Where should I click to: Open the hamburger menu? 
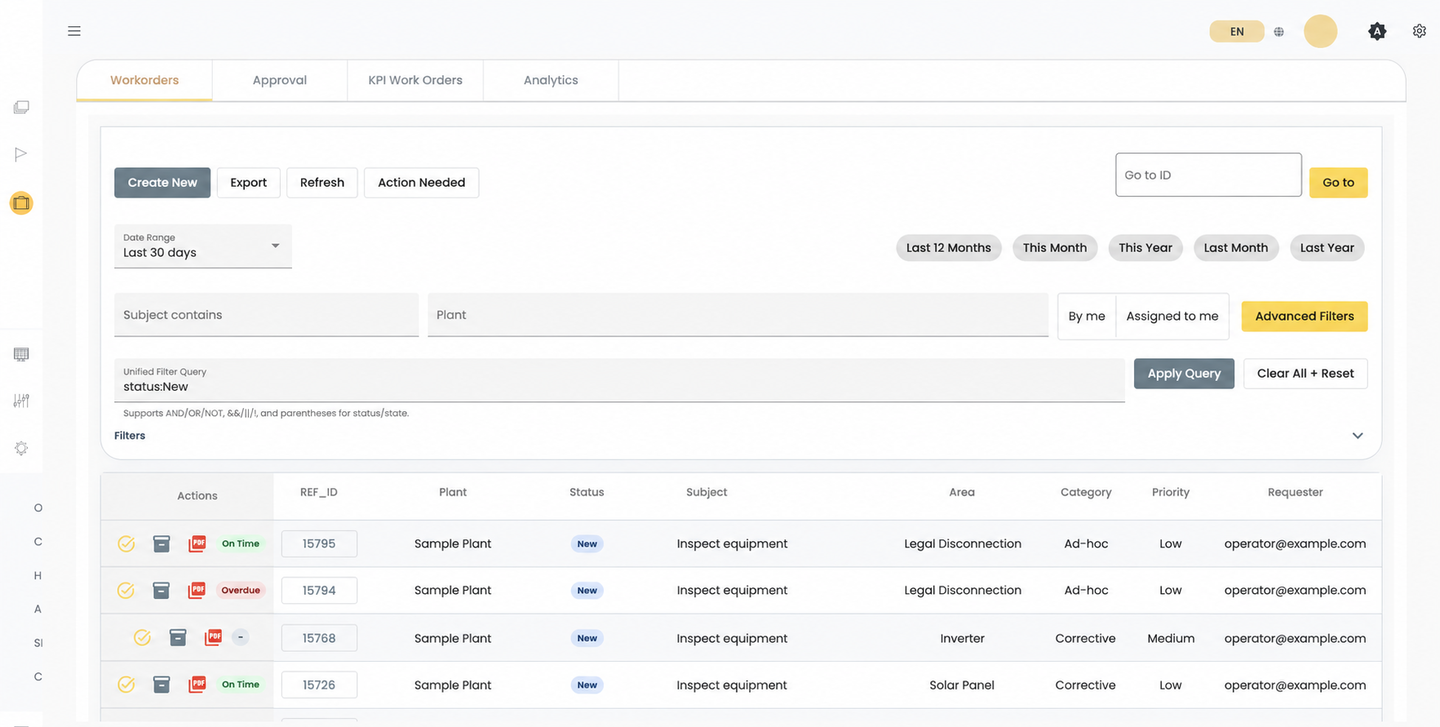(x=74, y=31)
